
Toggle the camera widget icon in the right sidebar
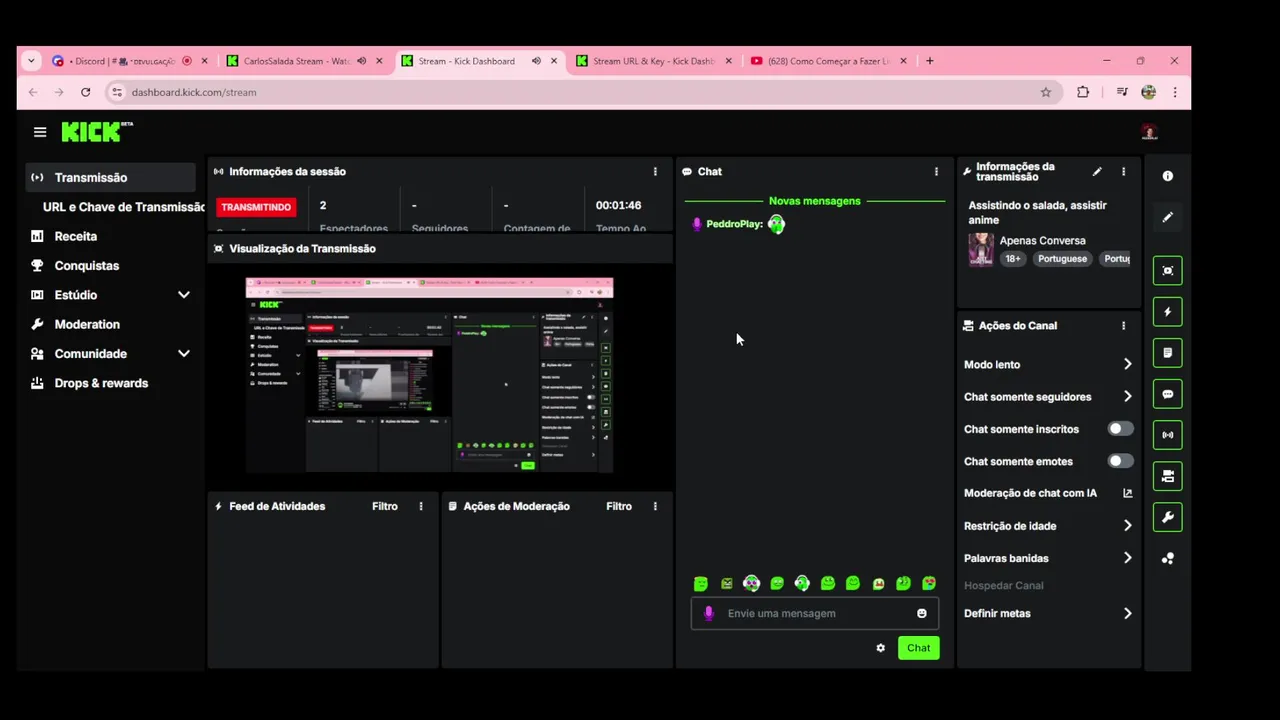(x=1167, y=476)
